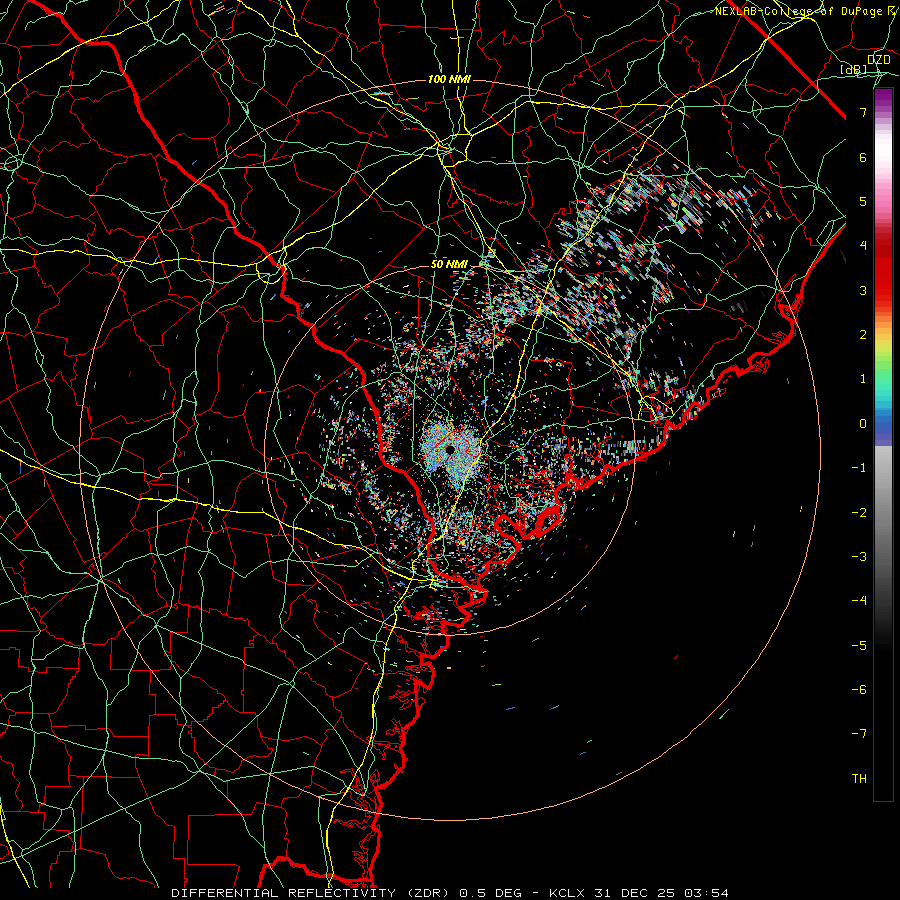The width and height of the screenshot is (900, 900).
Task: Click the "100 NMI" range ring label
Action: (449, 79)
